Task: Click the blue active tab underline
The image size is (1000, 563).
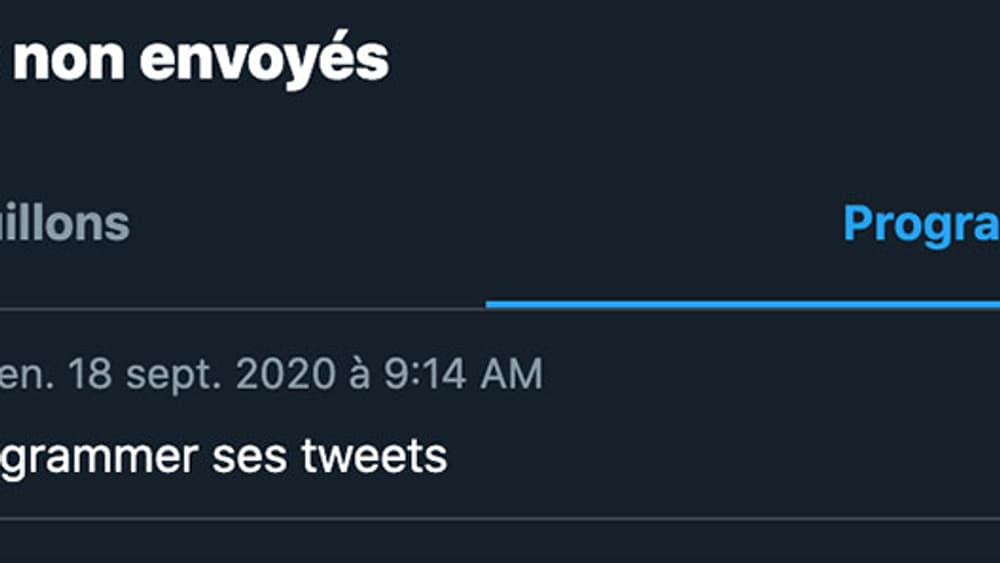Action: [742, 304]
